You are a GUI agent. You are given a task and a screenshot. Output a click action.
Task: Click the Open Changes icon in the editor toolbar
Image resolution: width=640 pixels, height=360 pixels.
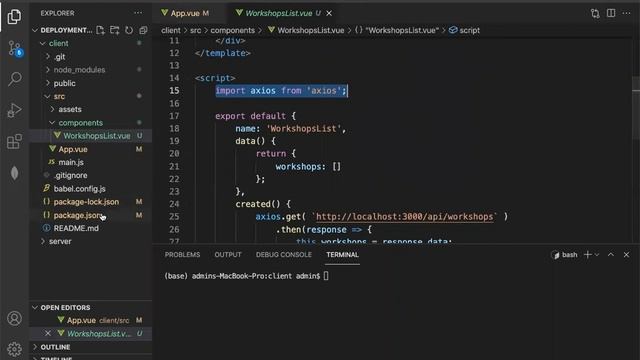pos(595,13)
